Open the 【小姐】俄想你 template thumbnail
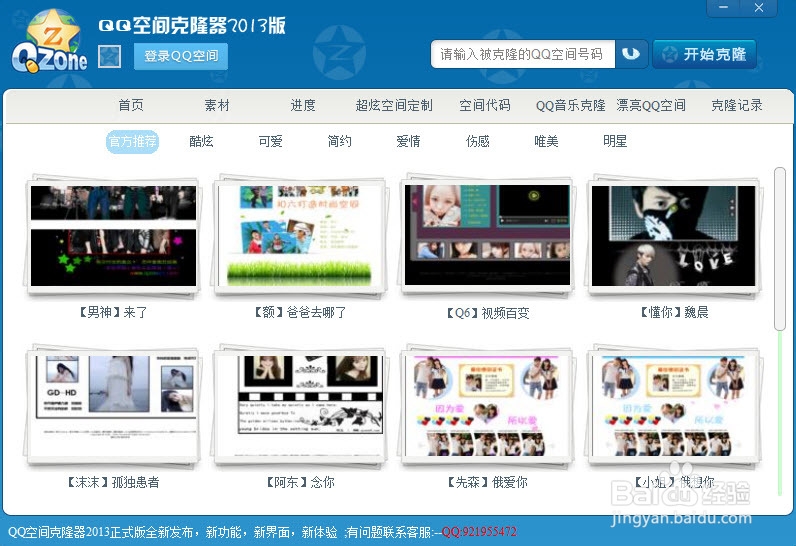796x546 pixels. tap(674, 406)
